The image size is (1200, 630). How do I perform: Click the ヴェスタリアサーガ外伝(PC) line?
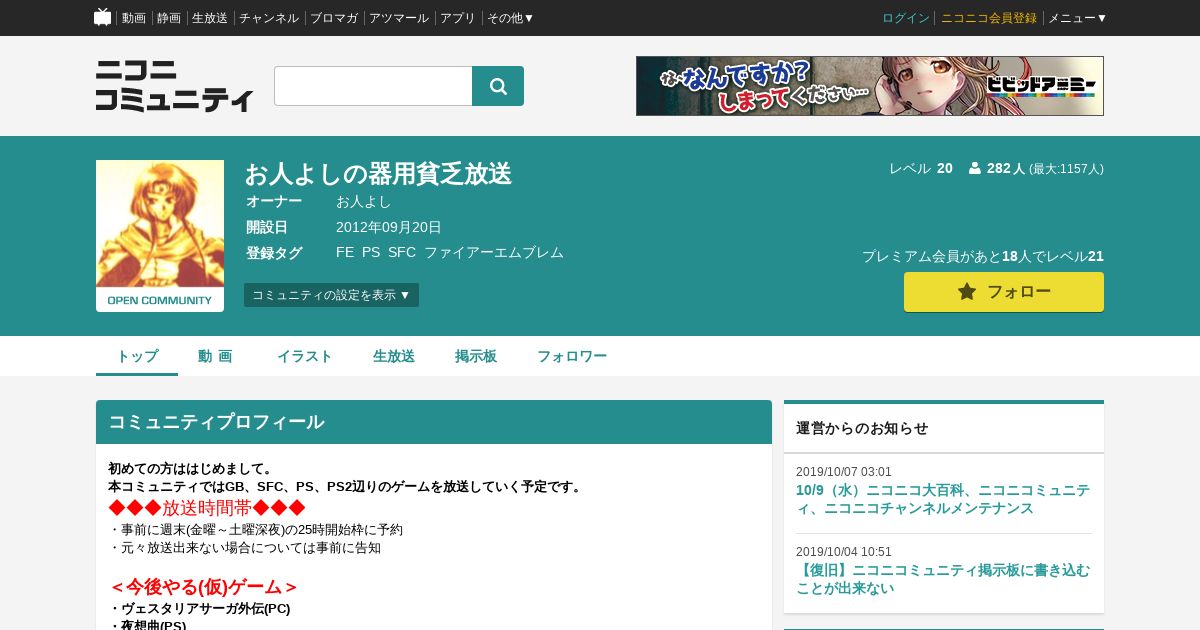click(199, 608)
